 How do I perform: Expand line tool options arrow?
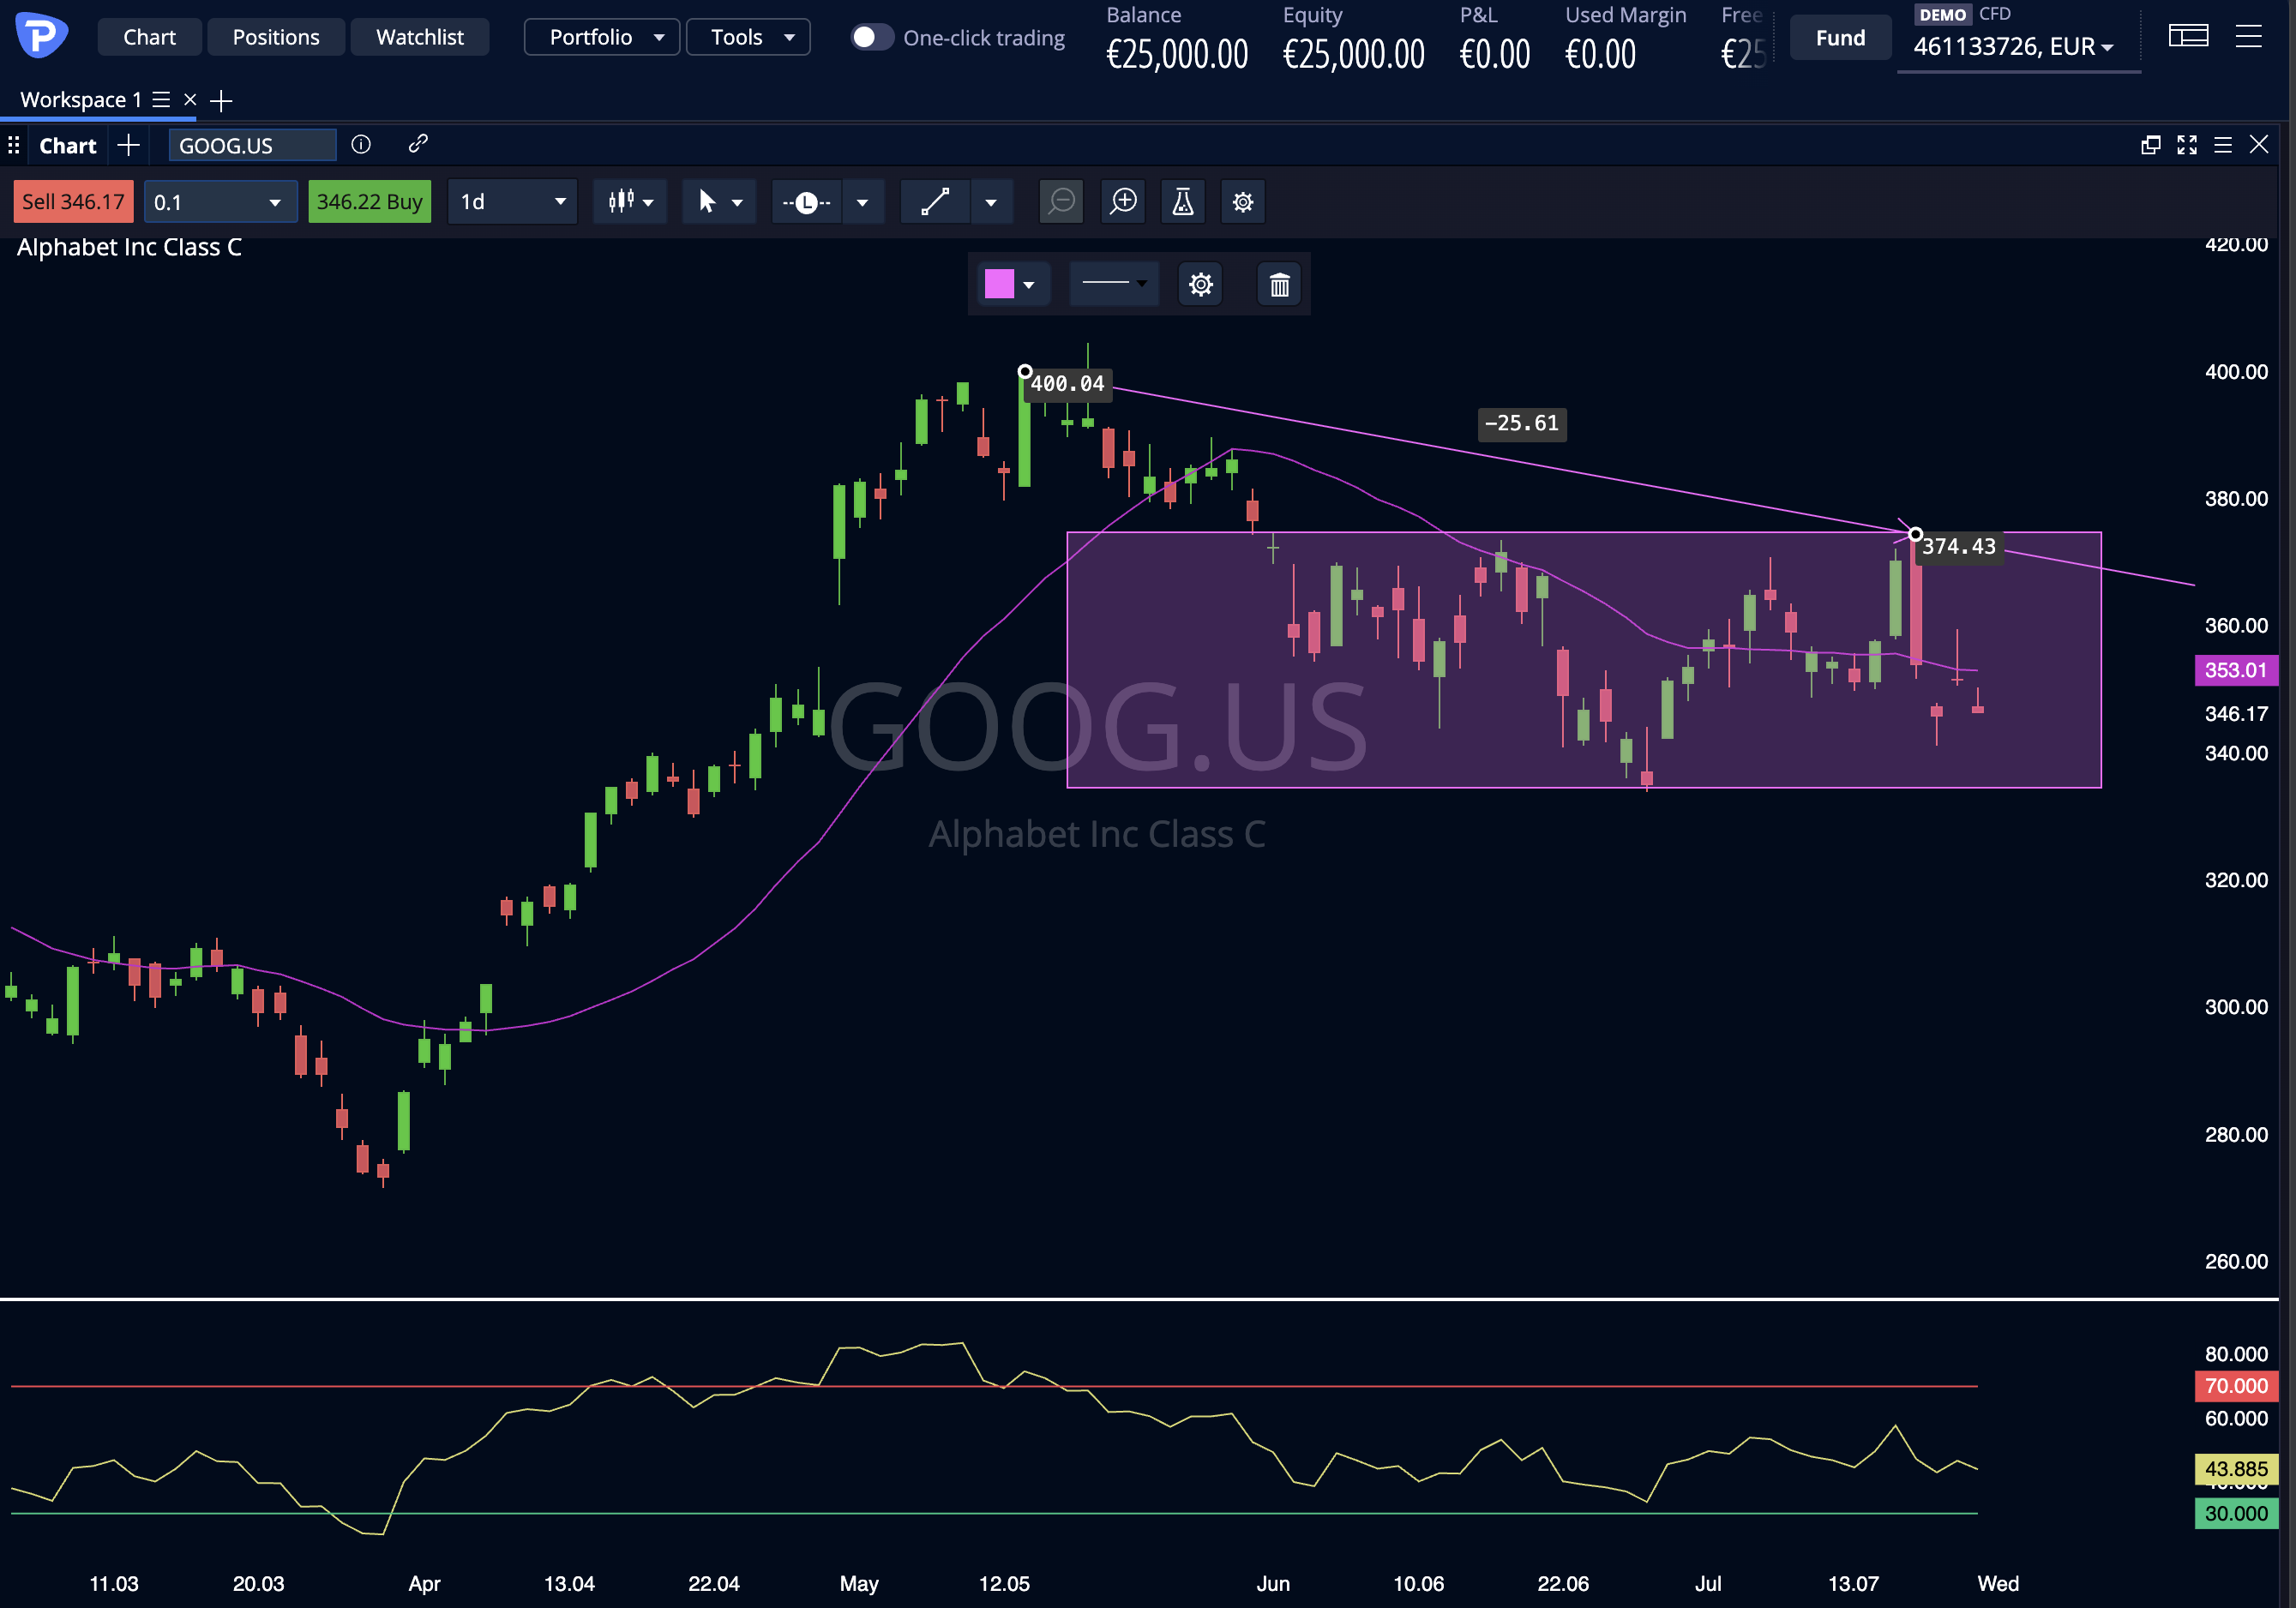(x=862, y=203)
